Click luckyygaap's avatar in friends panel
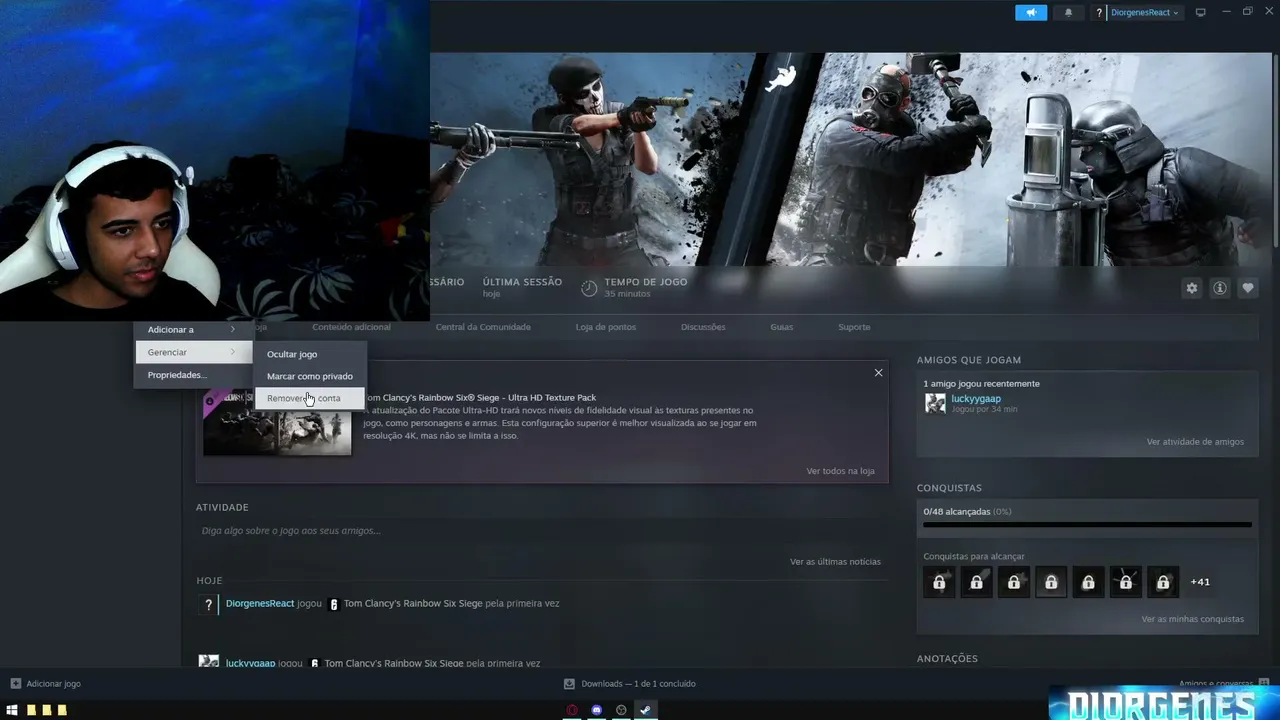 click(935, 403)
